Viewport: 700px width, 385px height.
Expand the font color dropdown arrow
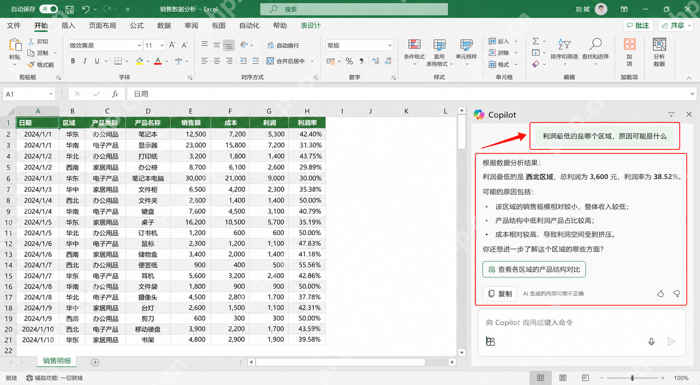pyautogui.click(x=167, y=61)
